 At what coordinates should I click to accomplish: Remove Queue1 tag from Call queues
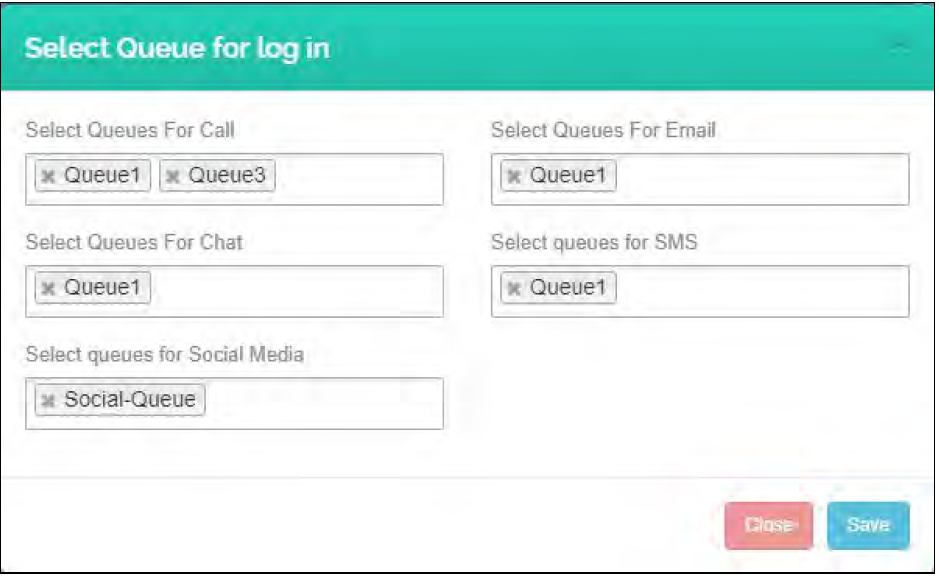click(x=47, y=177)
